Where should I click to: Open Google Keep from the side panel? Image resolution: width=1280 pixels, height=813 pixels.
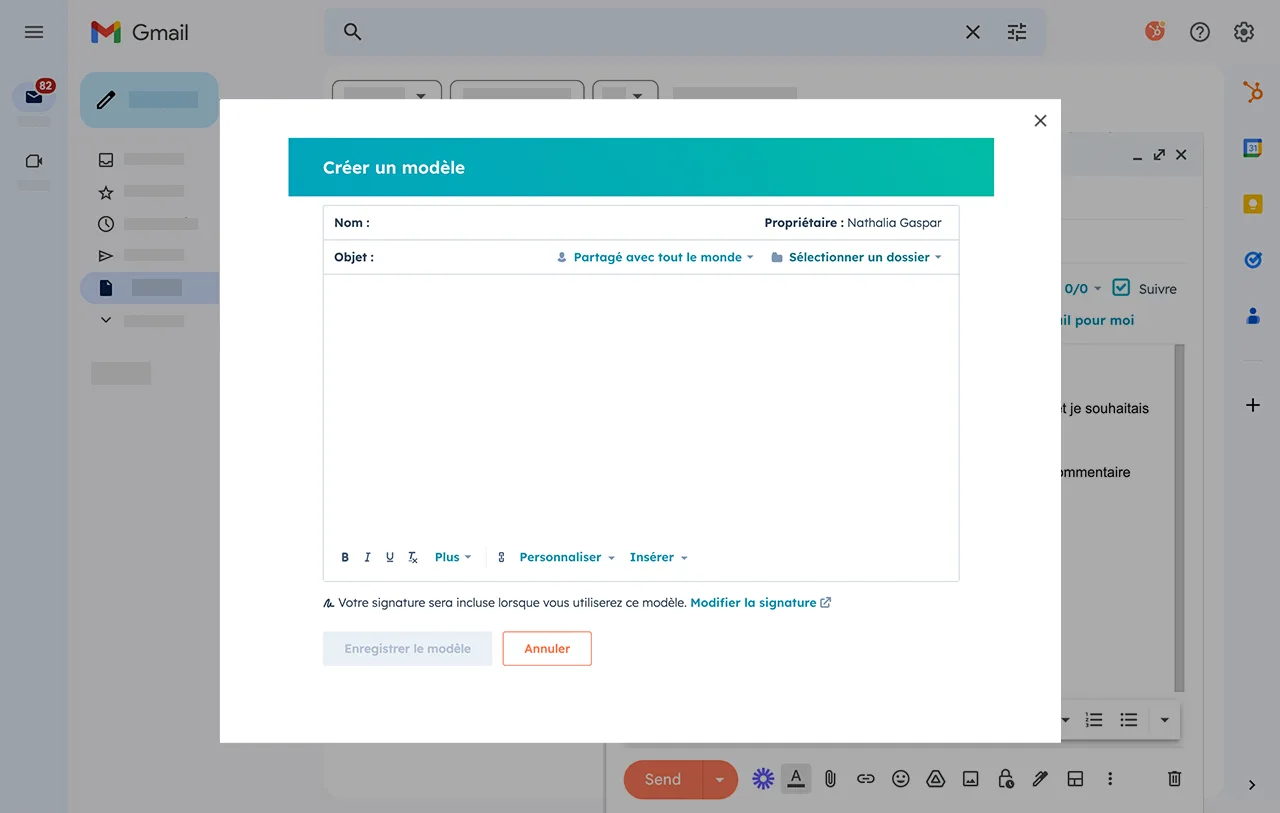[1252, 204]
